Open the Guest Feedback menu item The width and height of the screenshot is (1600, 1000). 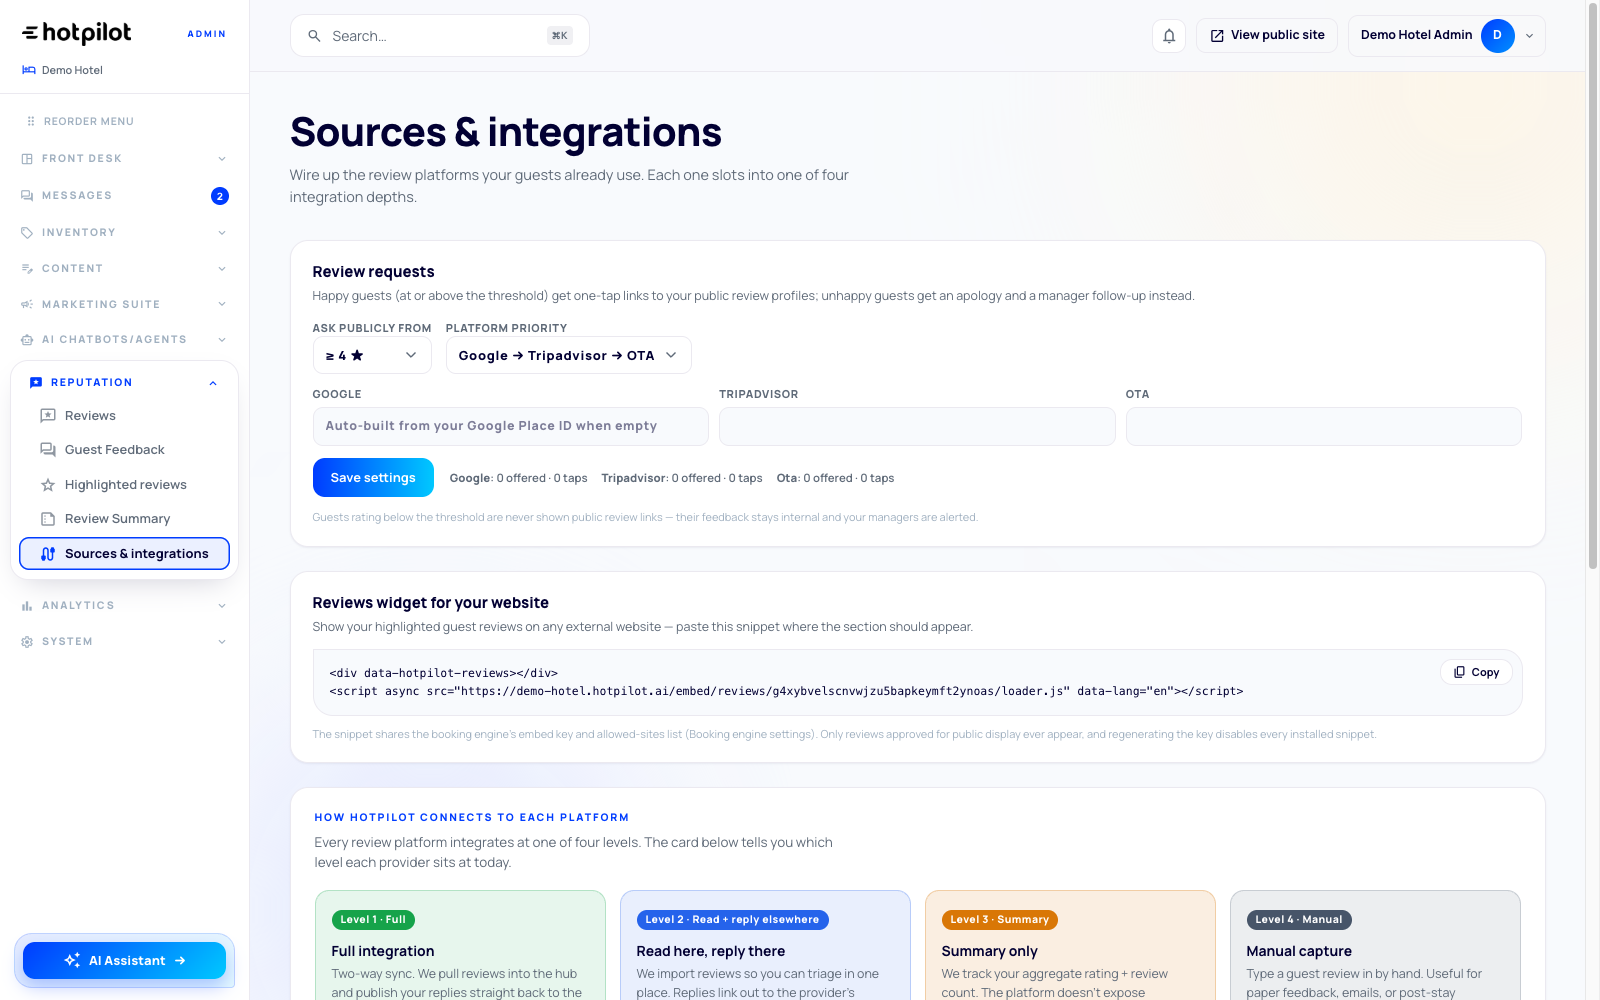(124, 450)
